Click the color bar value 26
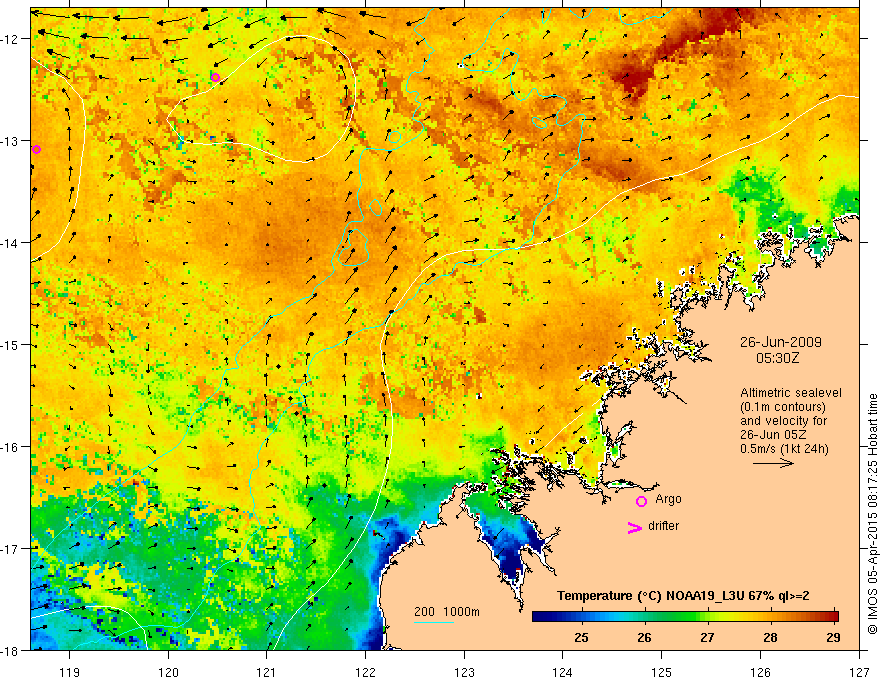The image size is (880, 680). tap(644, 637)
